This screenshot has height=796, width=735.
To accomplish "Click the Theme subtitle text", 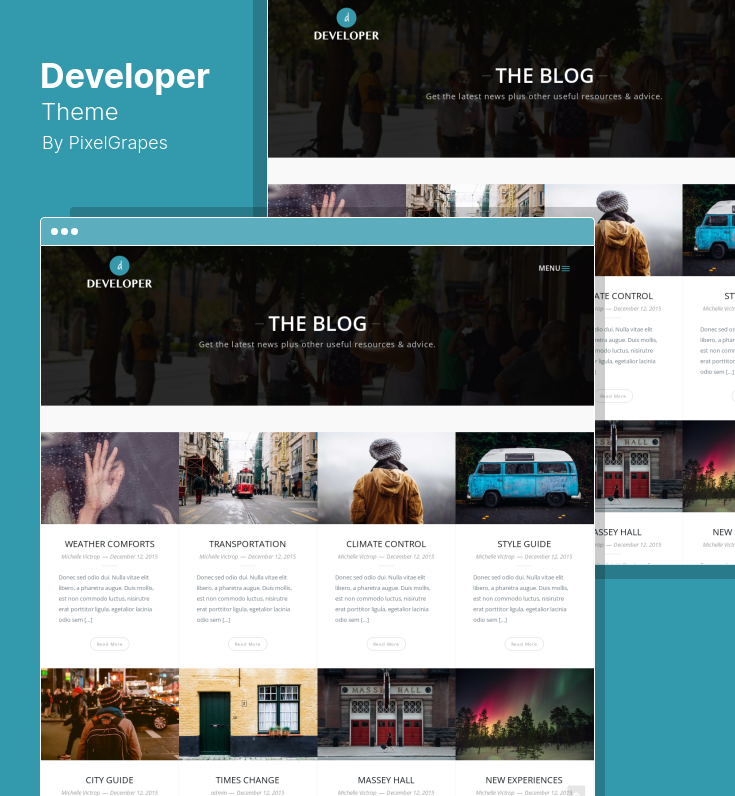I will pos(80,112).
